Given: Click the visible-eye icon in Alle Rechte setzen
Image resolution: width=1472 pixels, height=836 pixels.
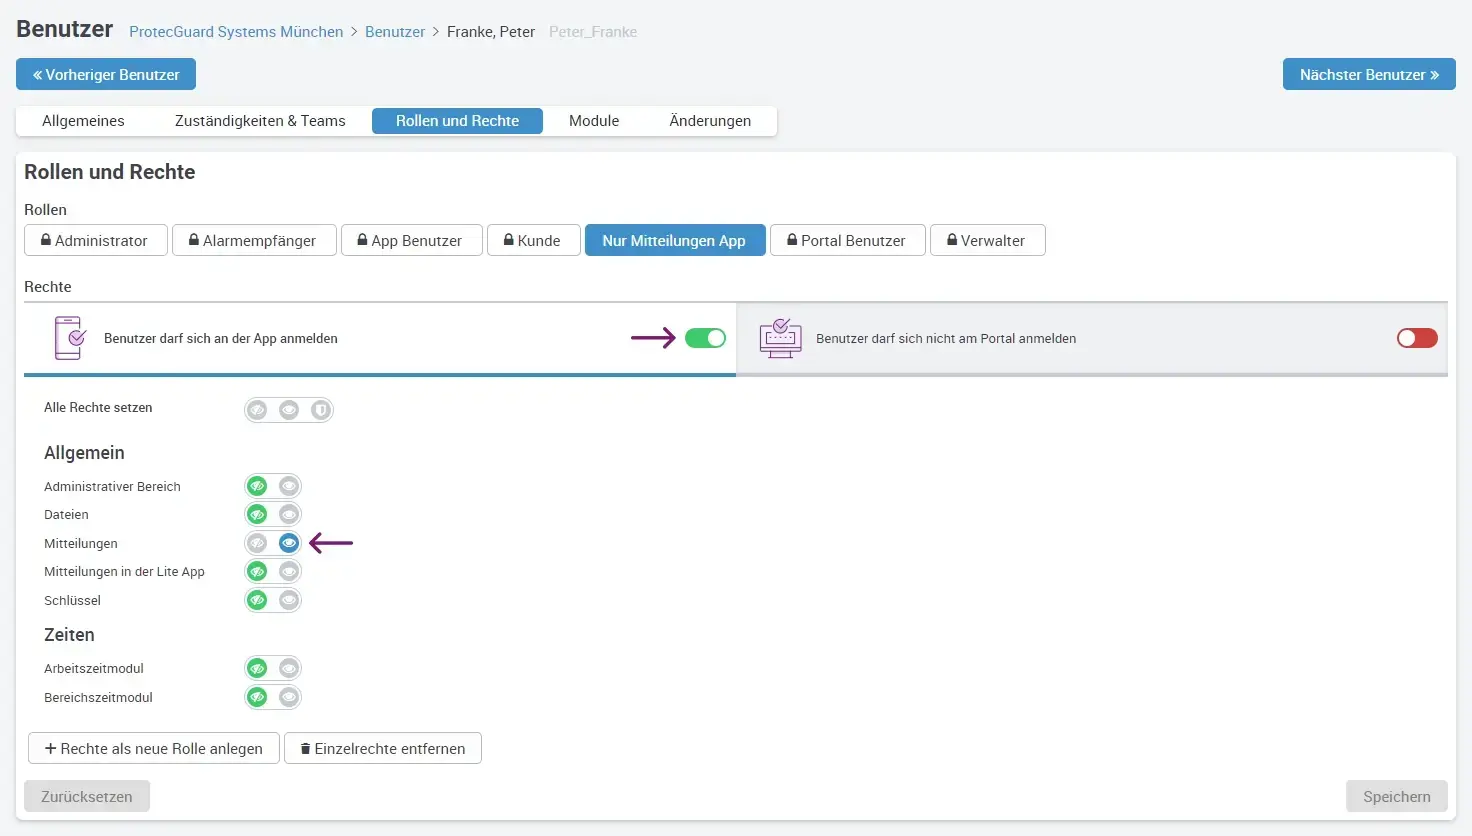Looking at the screenshot, I should click(x=289, y=410).
